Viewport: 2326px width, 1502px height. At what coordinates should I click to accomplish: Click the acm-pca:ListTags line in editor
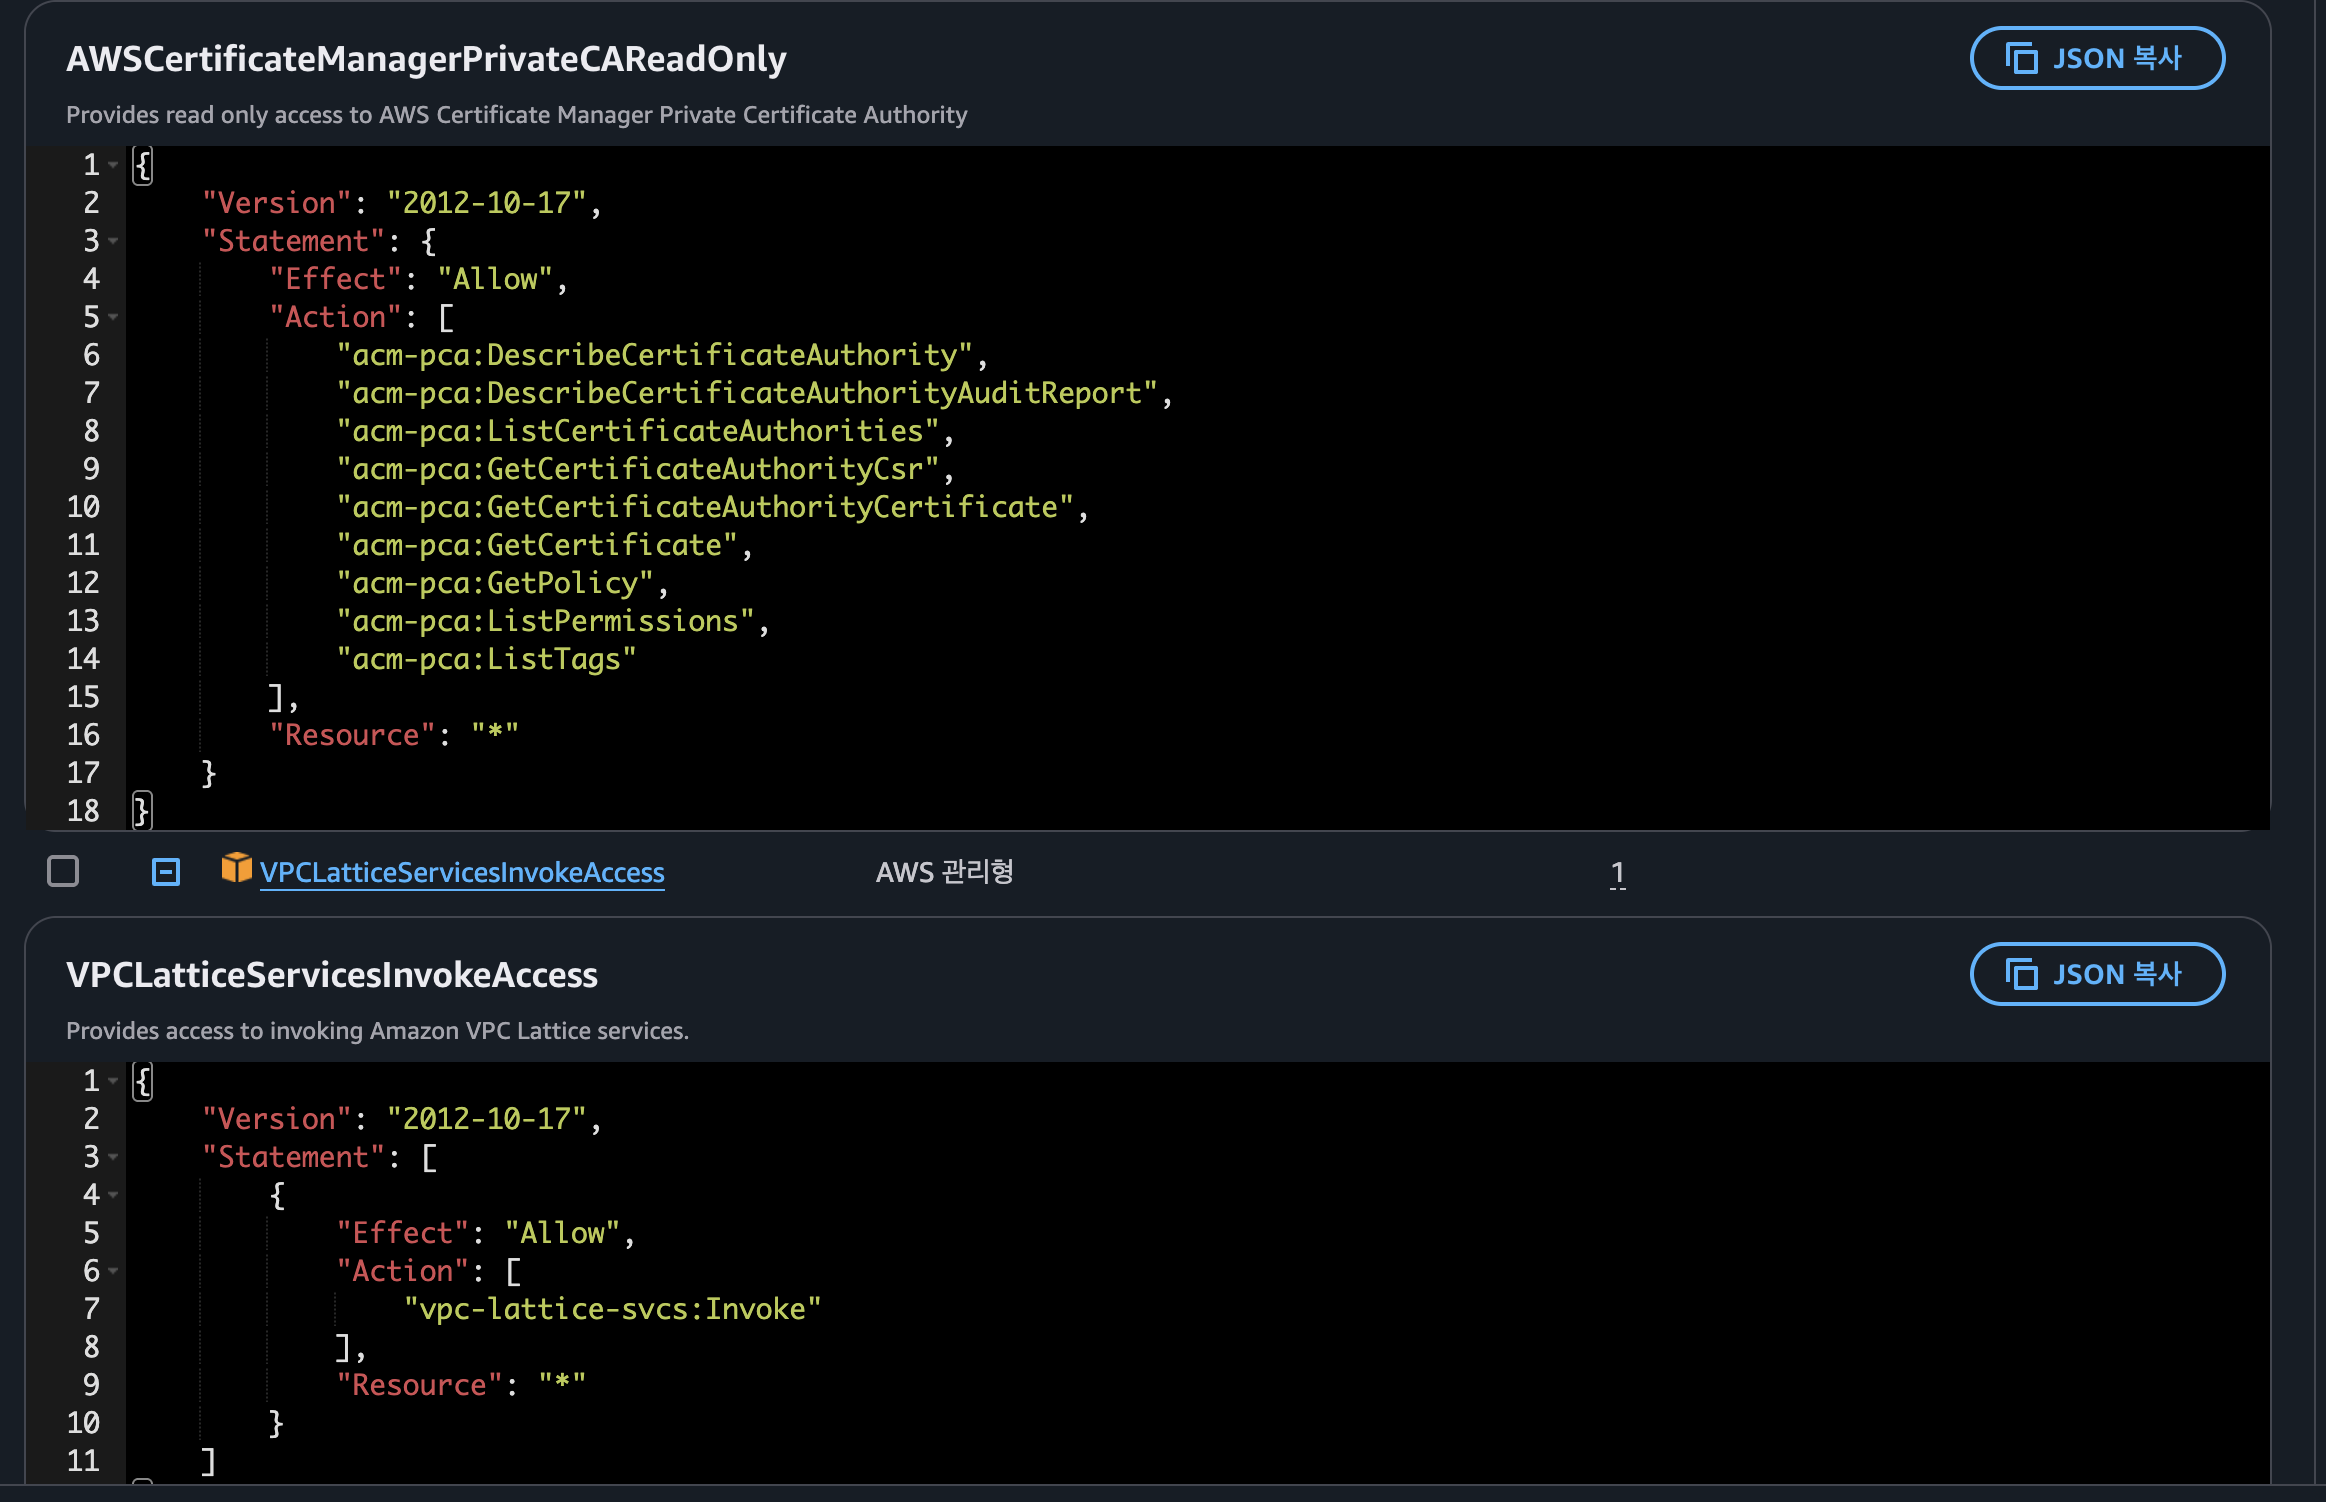(486, 659)
